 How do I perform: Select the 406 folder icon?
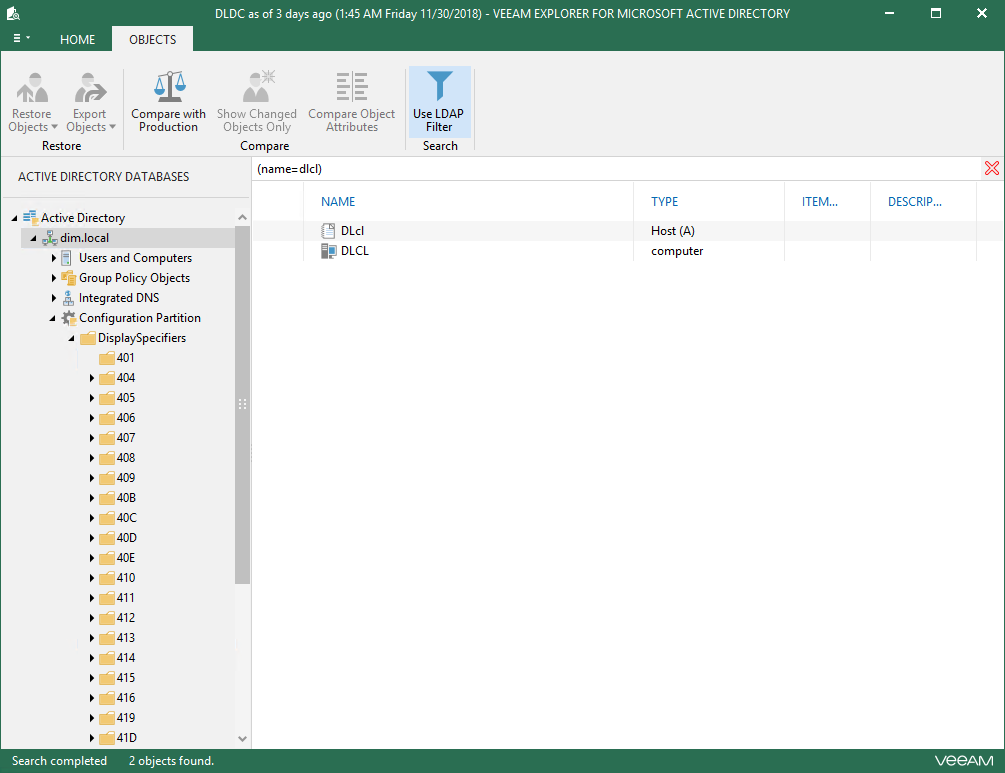point(107,418)
